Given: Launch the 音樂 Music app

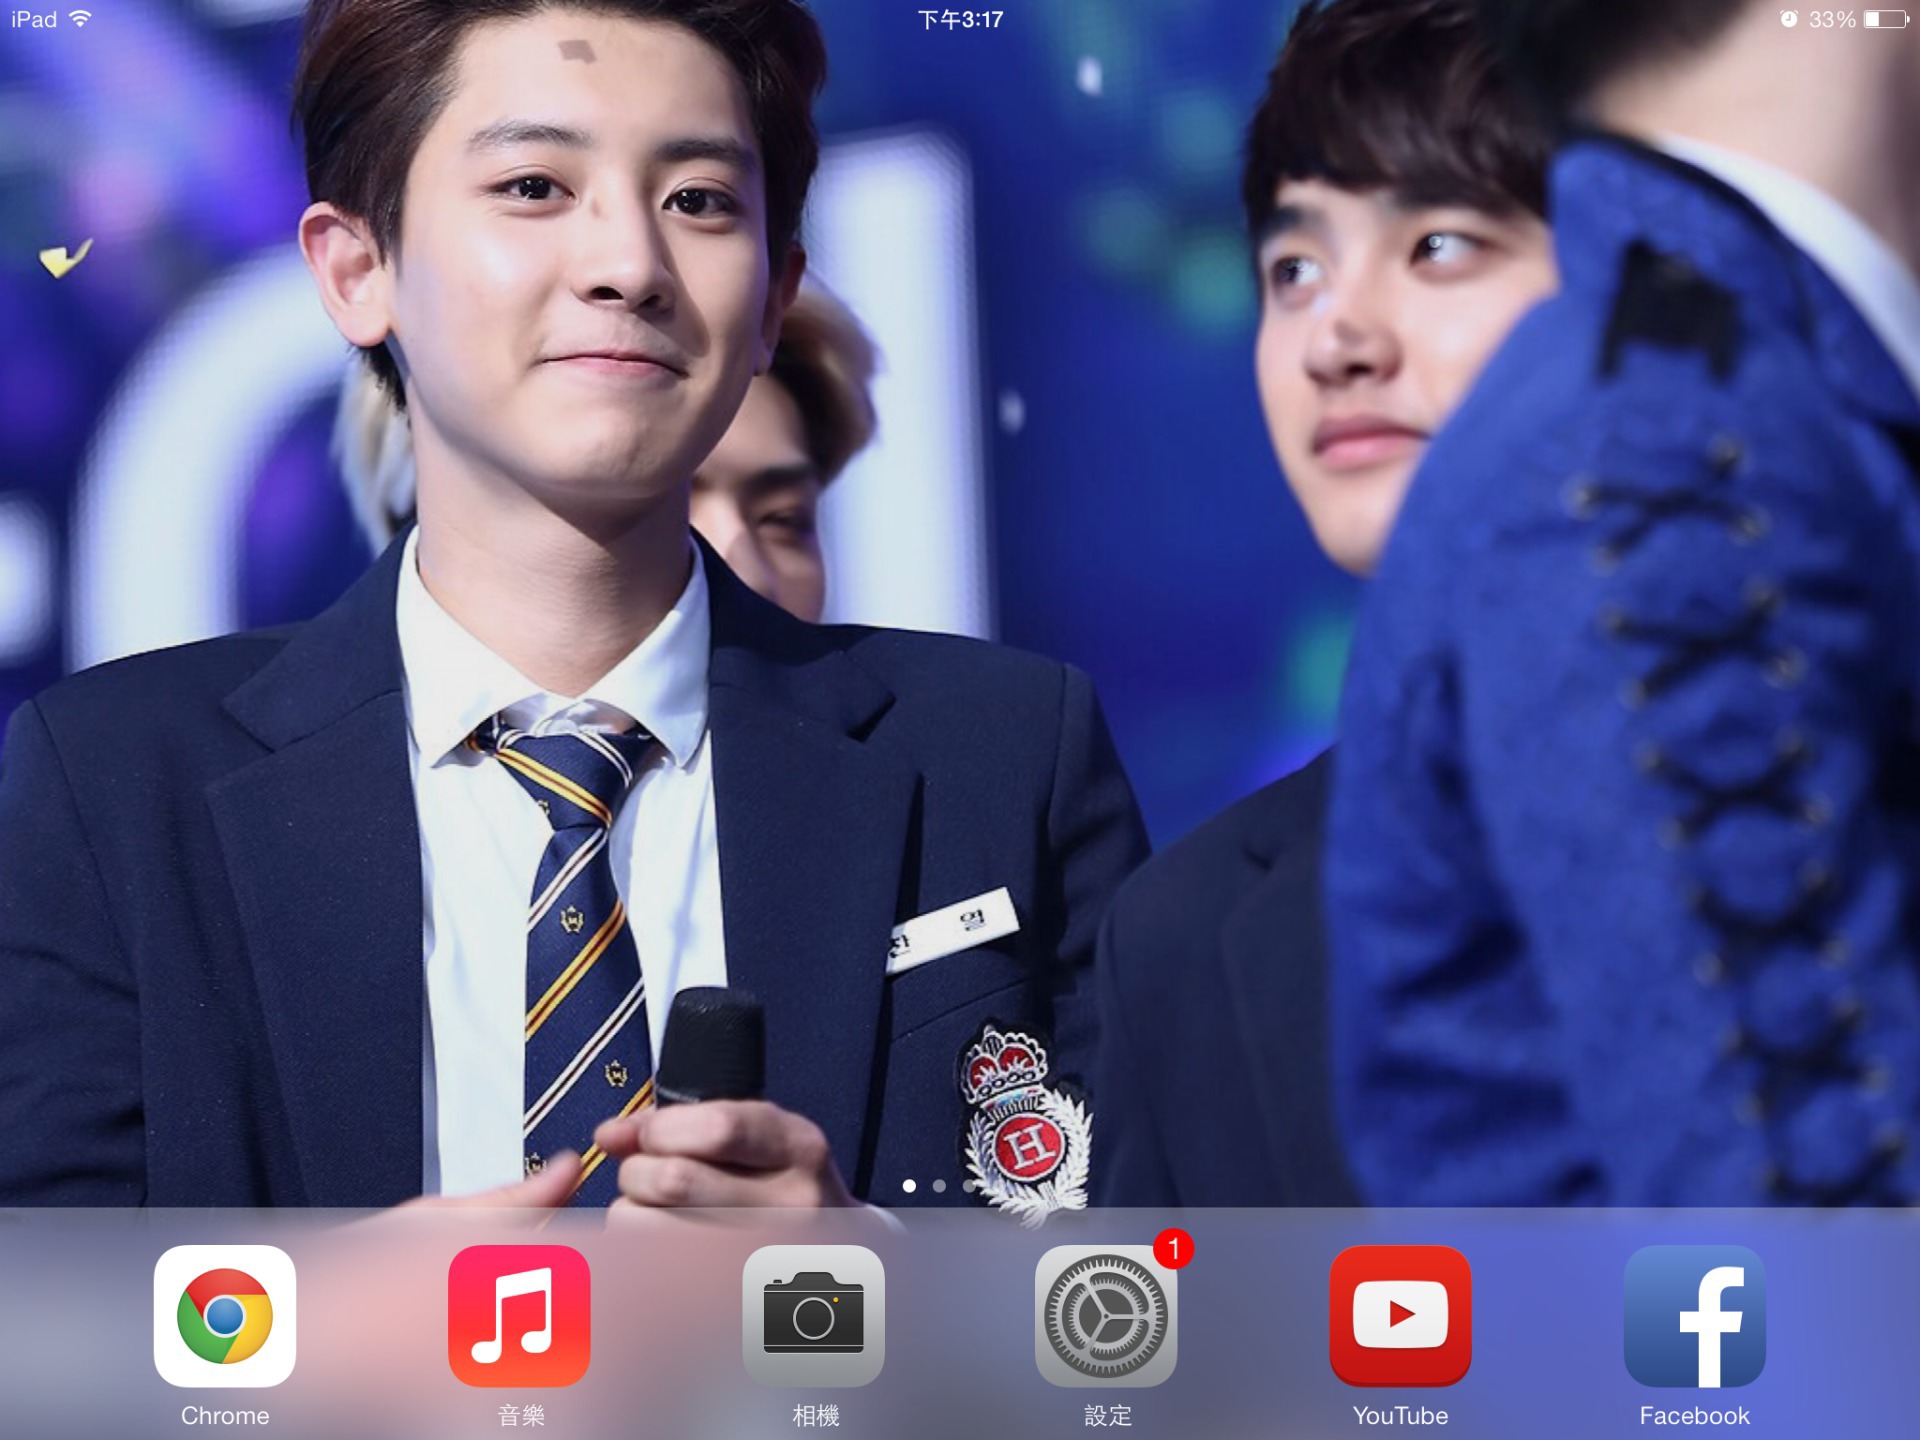Looking at the screenshot, I should [519, 1315].
